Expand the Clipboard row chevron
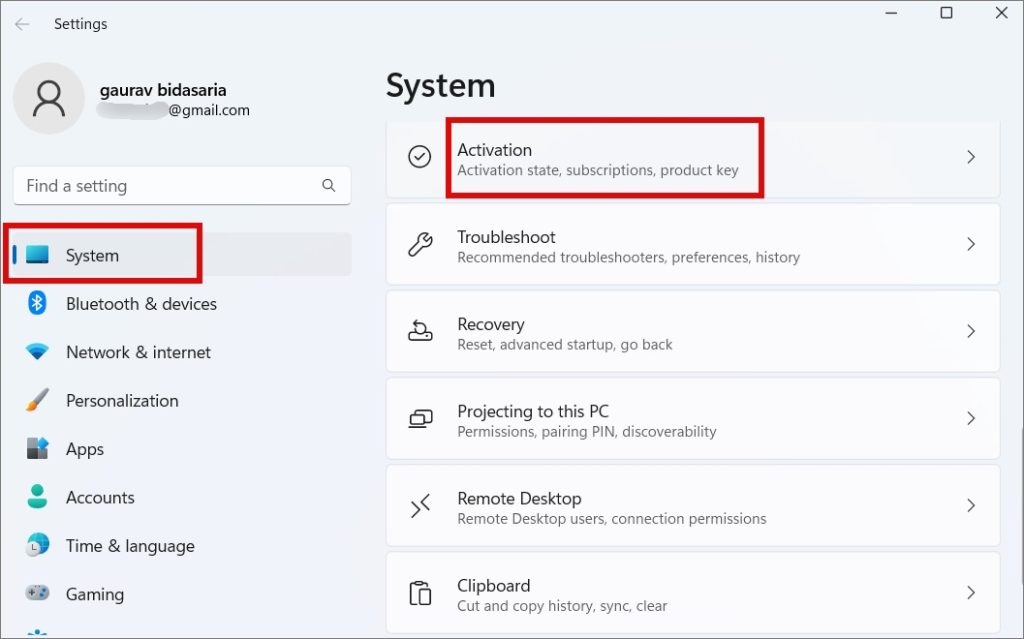Screen dimensions: 1024x639 pos(971,593)
